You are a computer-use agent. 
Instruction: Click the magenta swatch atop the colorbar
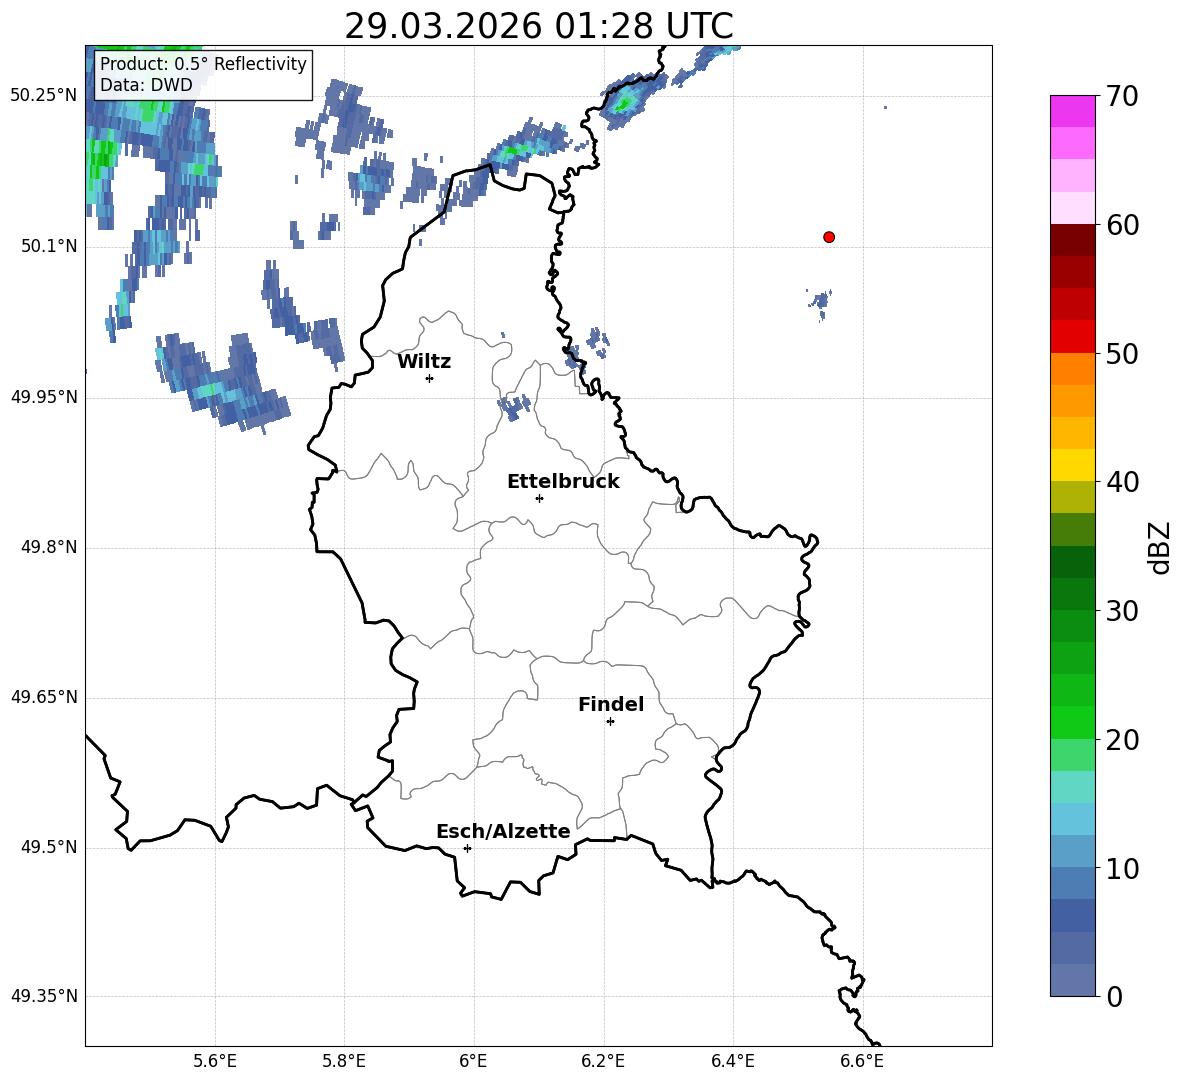pyautogui.click(x=1072, y=111)
